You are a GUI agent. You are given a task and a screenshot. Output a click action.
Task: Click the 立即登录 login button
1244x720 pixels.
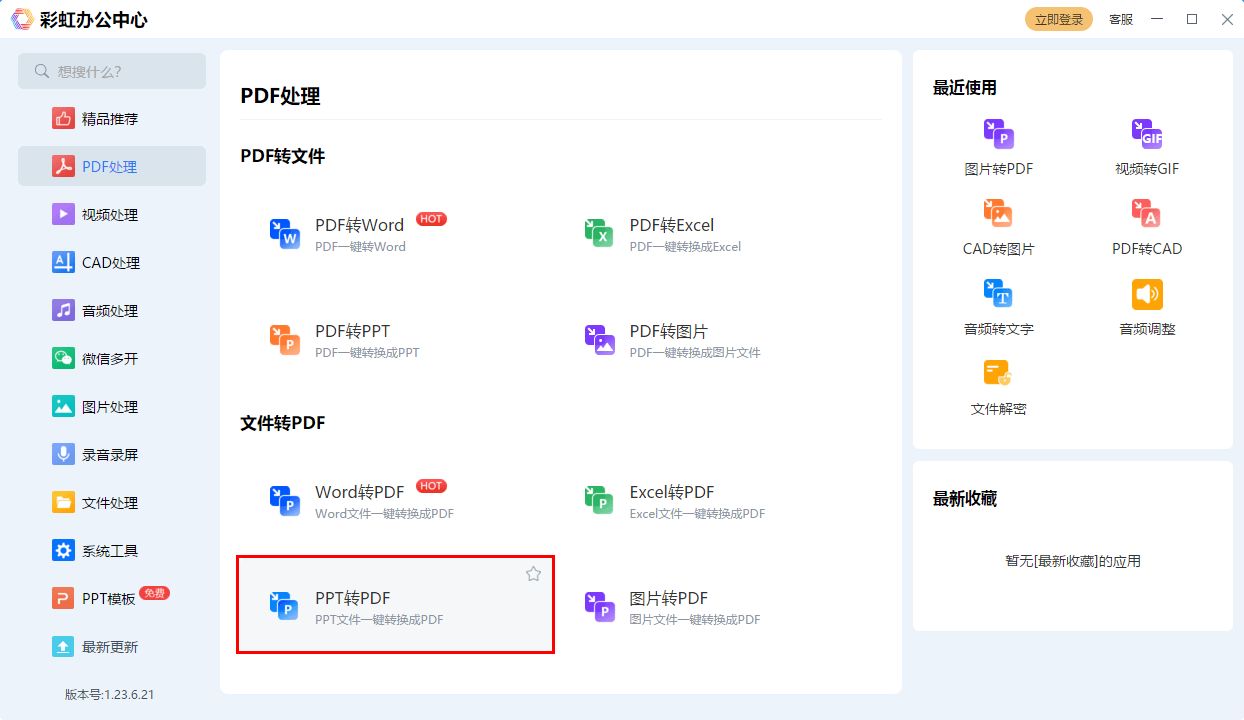[1058, 18]
